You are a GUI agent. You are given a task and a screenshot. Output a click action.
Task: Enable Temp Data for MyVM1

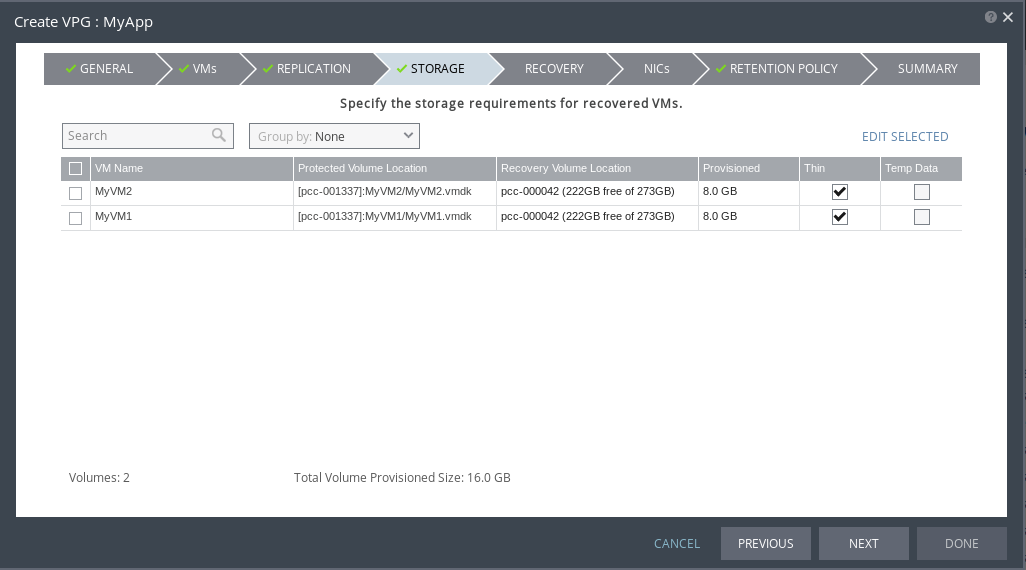(x=922, y=217)
